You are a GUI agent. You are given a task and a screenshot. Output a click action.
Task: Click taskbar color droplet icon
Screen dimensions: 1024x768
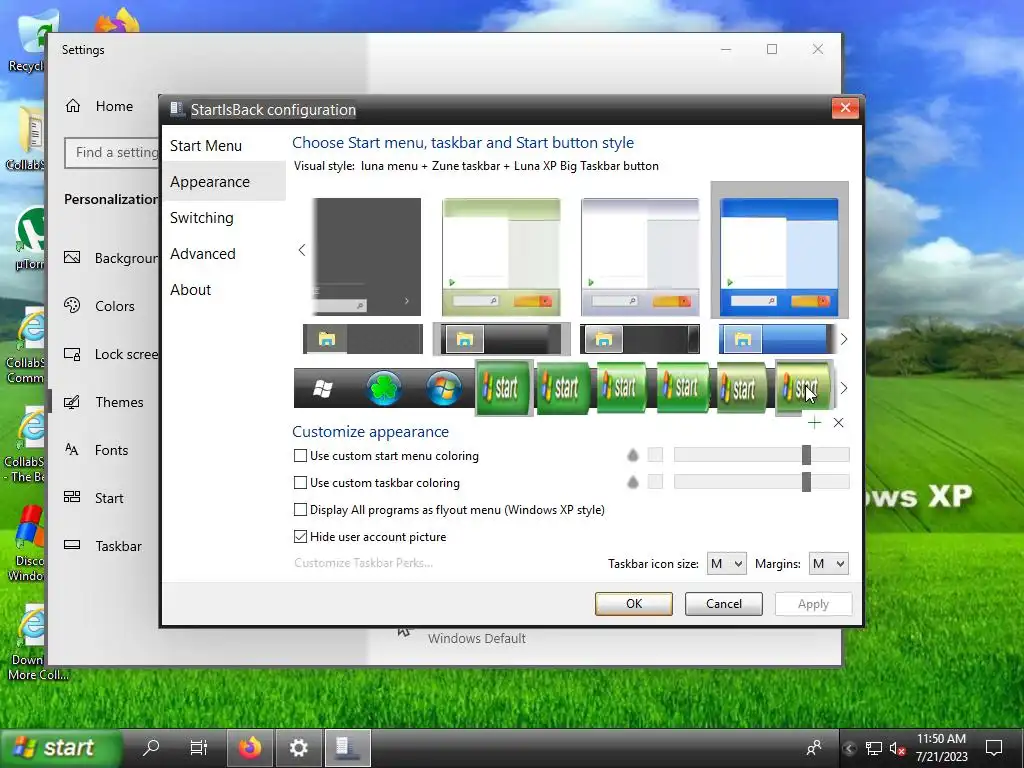point(632,482)
